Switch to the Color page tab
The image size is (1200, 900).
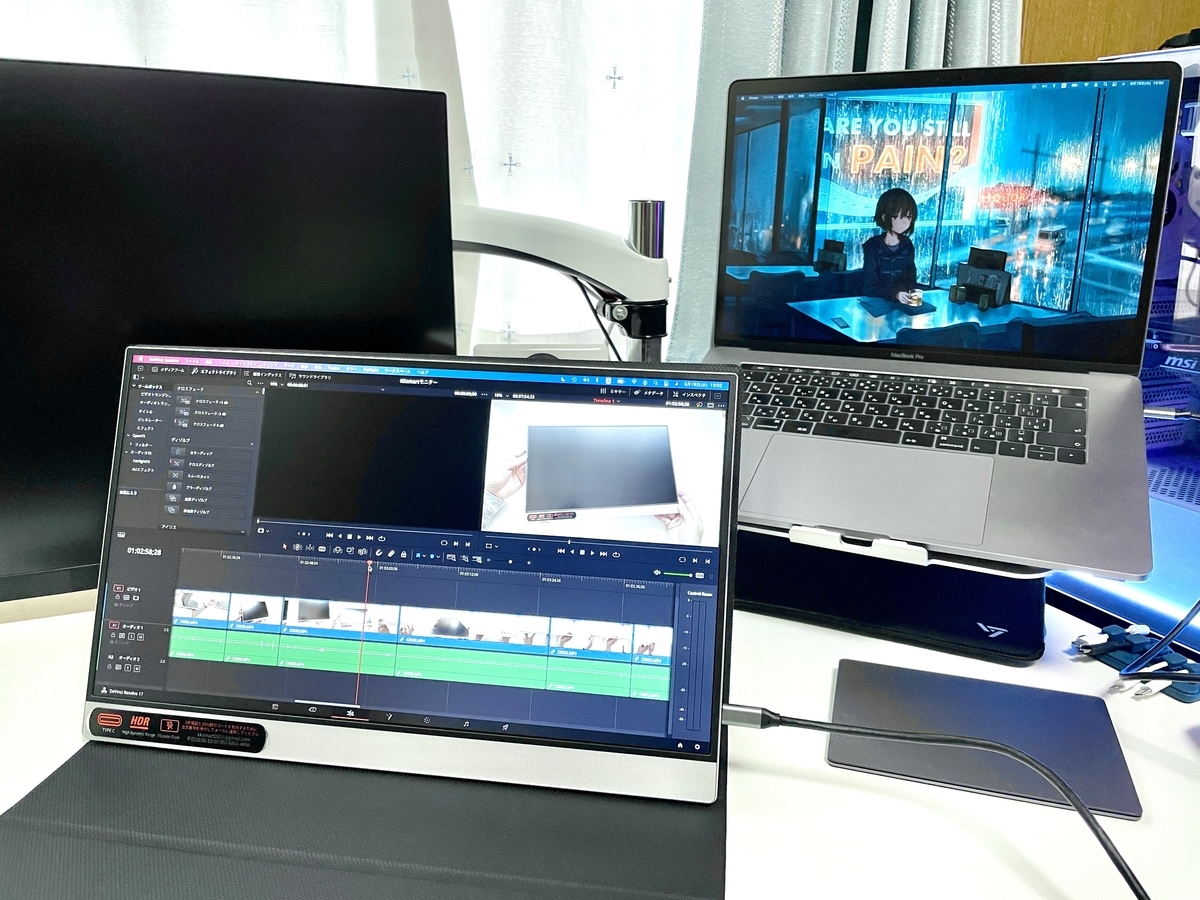[x=427, y=718]
